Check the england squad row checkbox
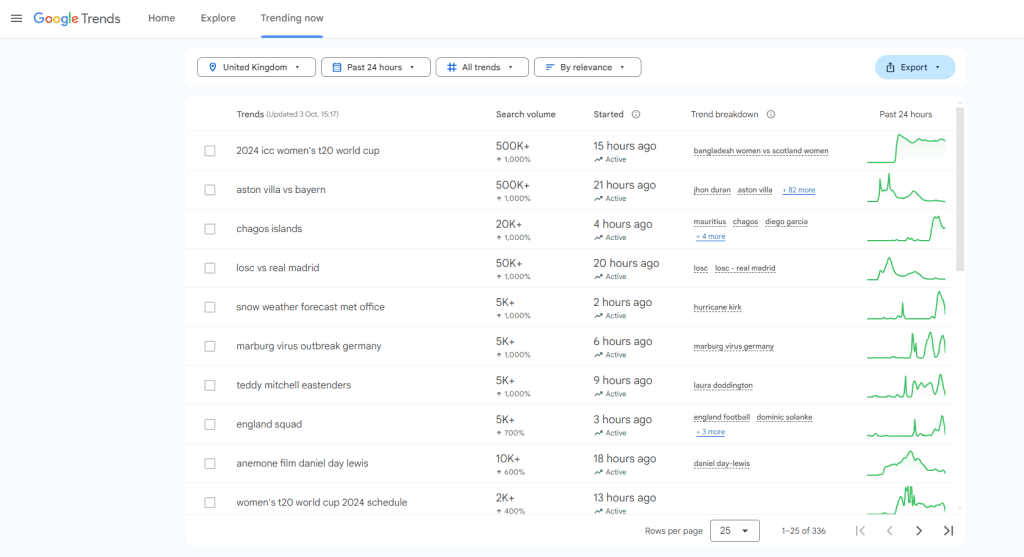The width and height of the screenshot is (1024, 557). [210, 424]
